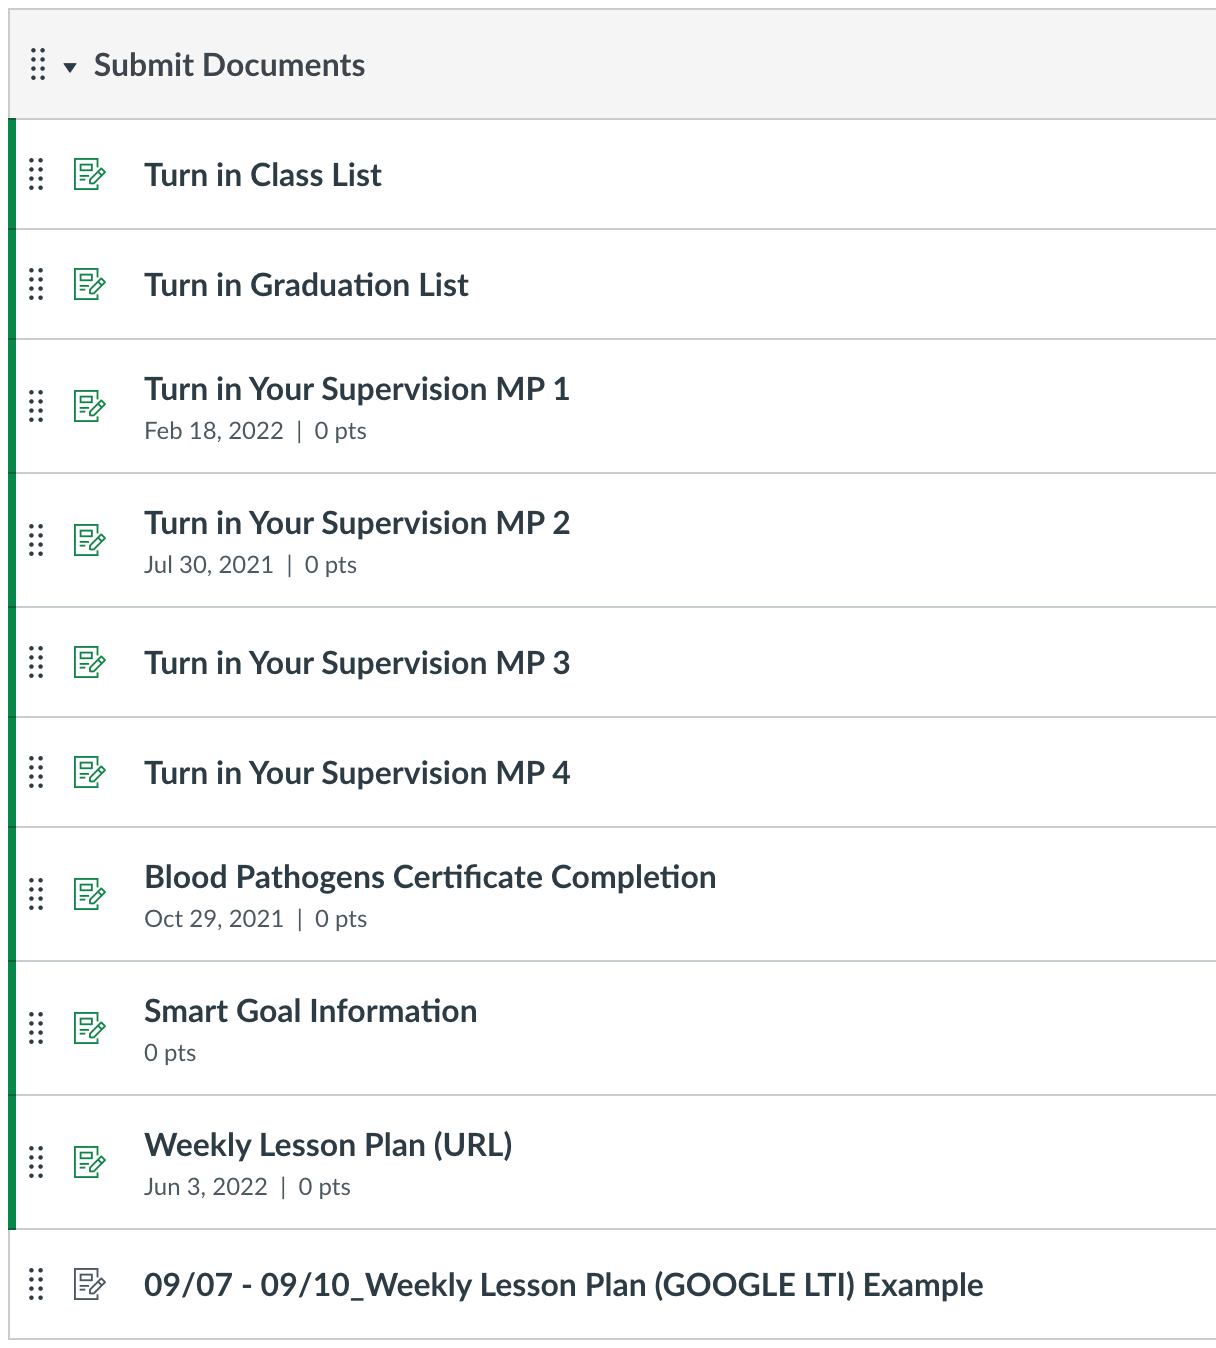This screenshot has width=1216, height=1348.
Task: Open the 09/07 - 09/10 Weekly Lesson Plan example
Action: pos(564,1285)
